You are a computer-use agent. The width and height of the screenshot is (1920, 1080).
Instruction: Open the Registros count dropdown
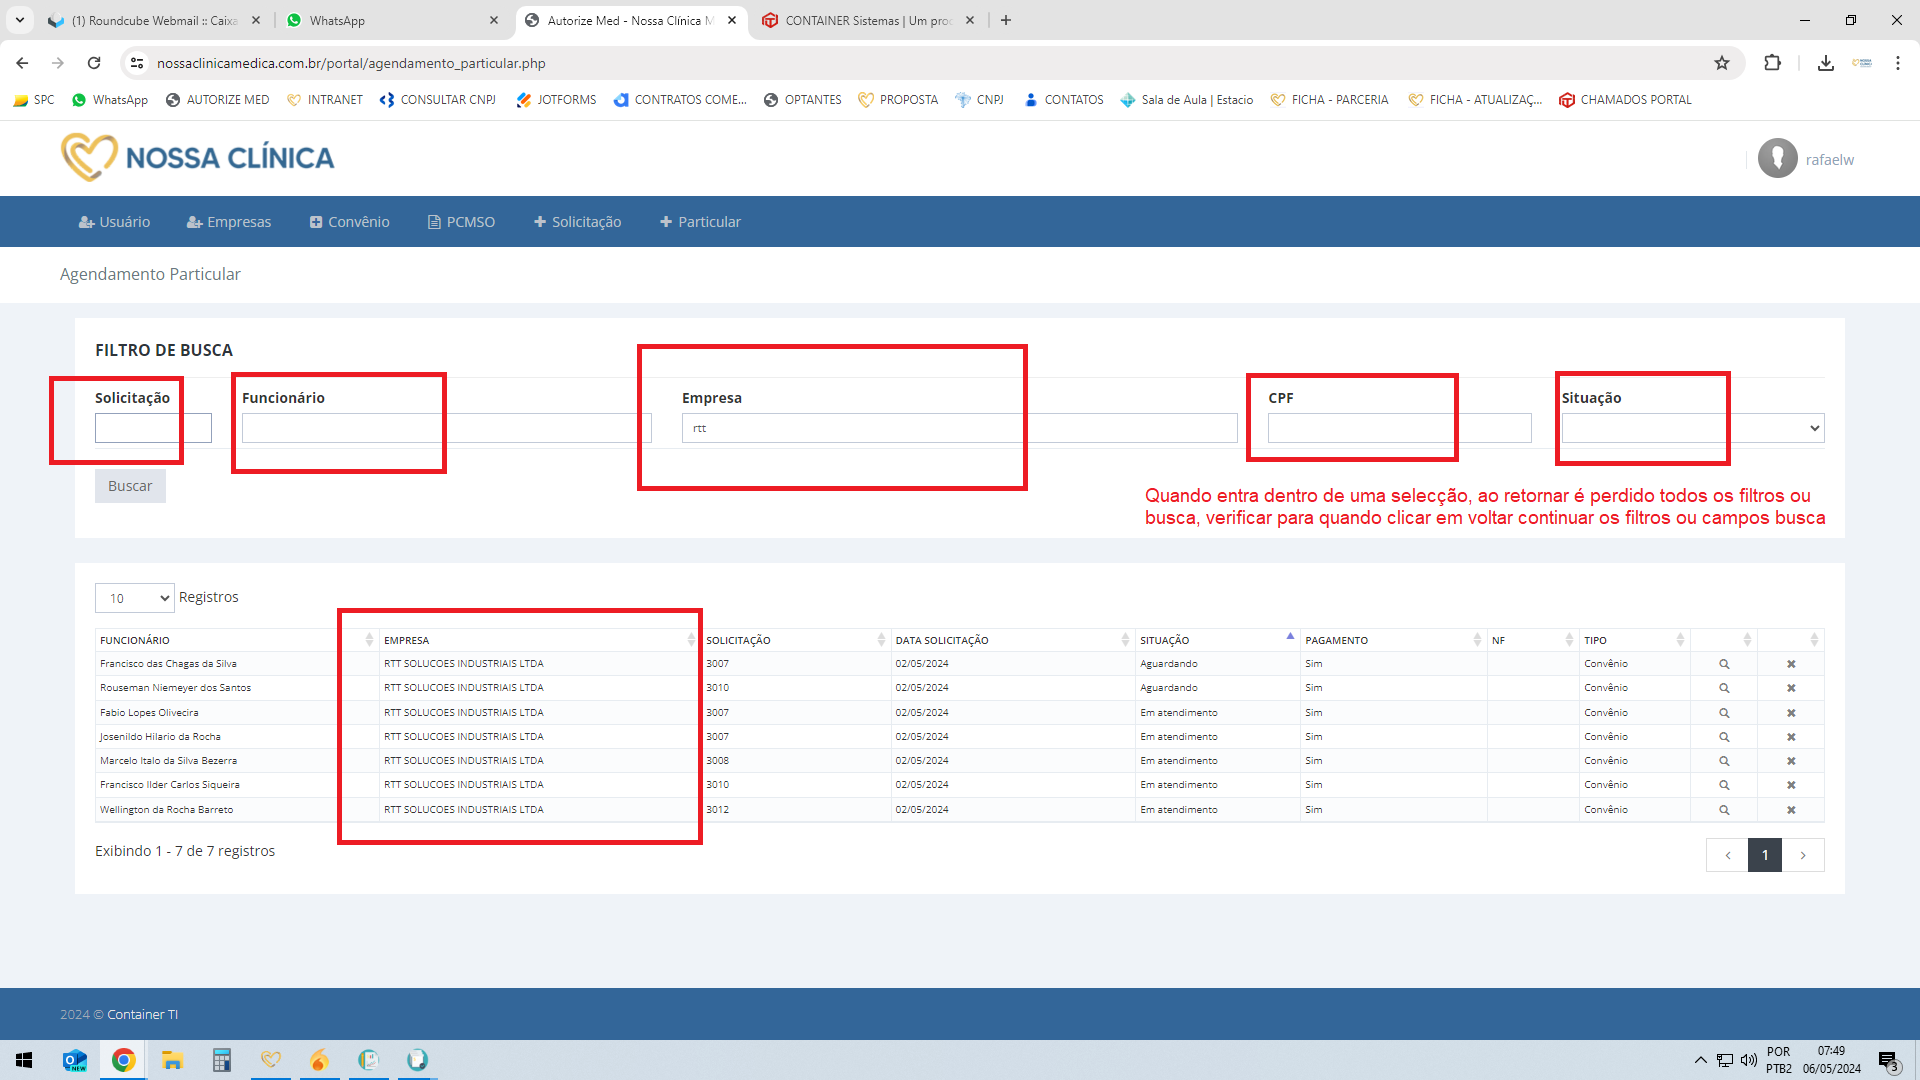click(x=135, y=598)
